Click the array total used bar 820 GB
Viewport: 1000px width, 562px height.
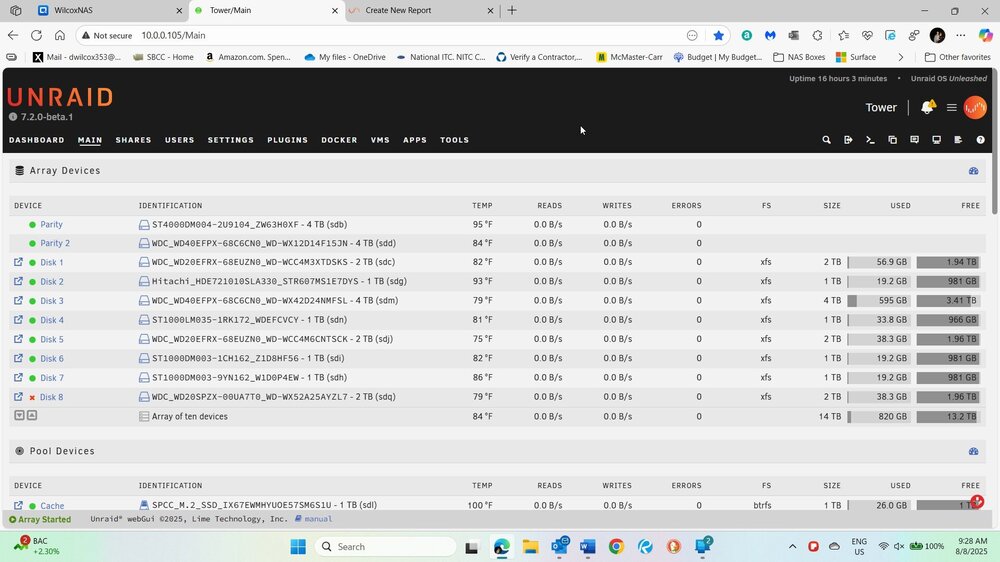(x=878, y=417)
